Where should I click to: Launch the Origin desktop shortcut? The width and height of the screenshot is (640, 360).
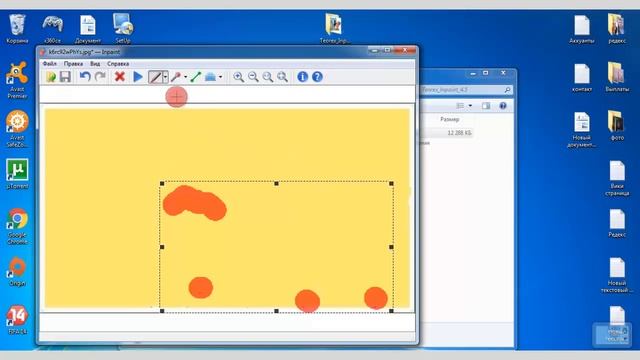click(17, 271)
